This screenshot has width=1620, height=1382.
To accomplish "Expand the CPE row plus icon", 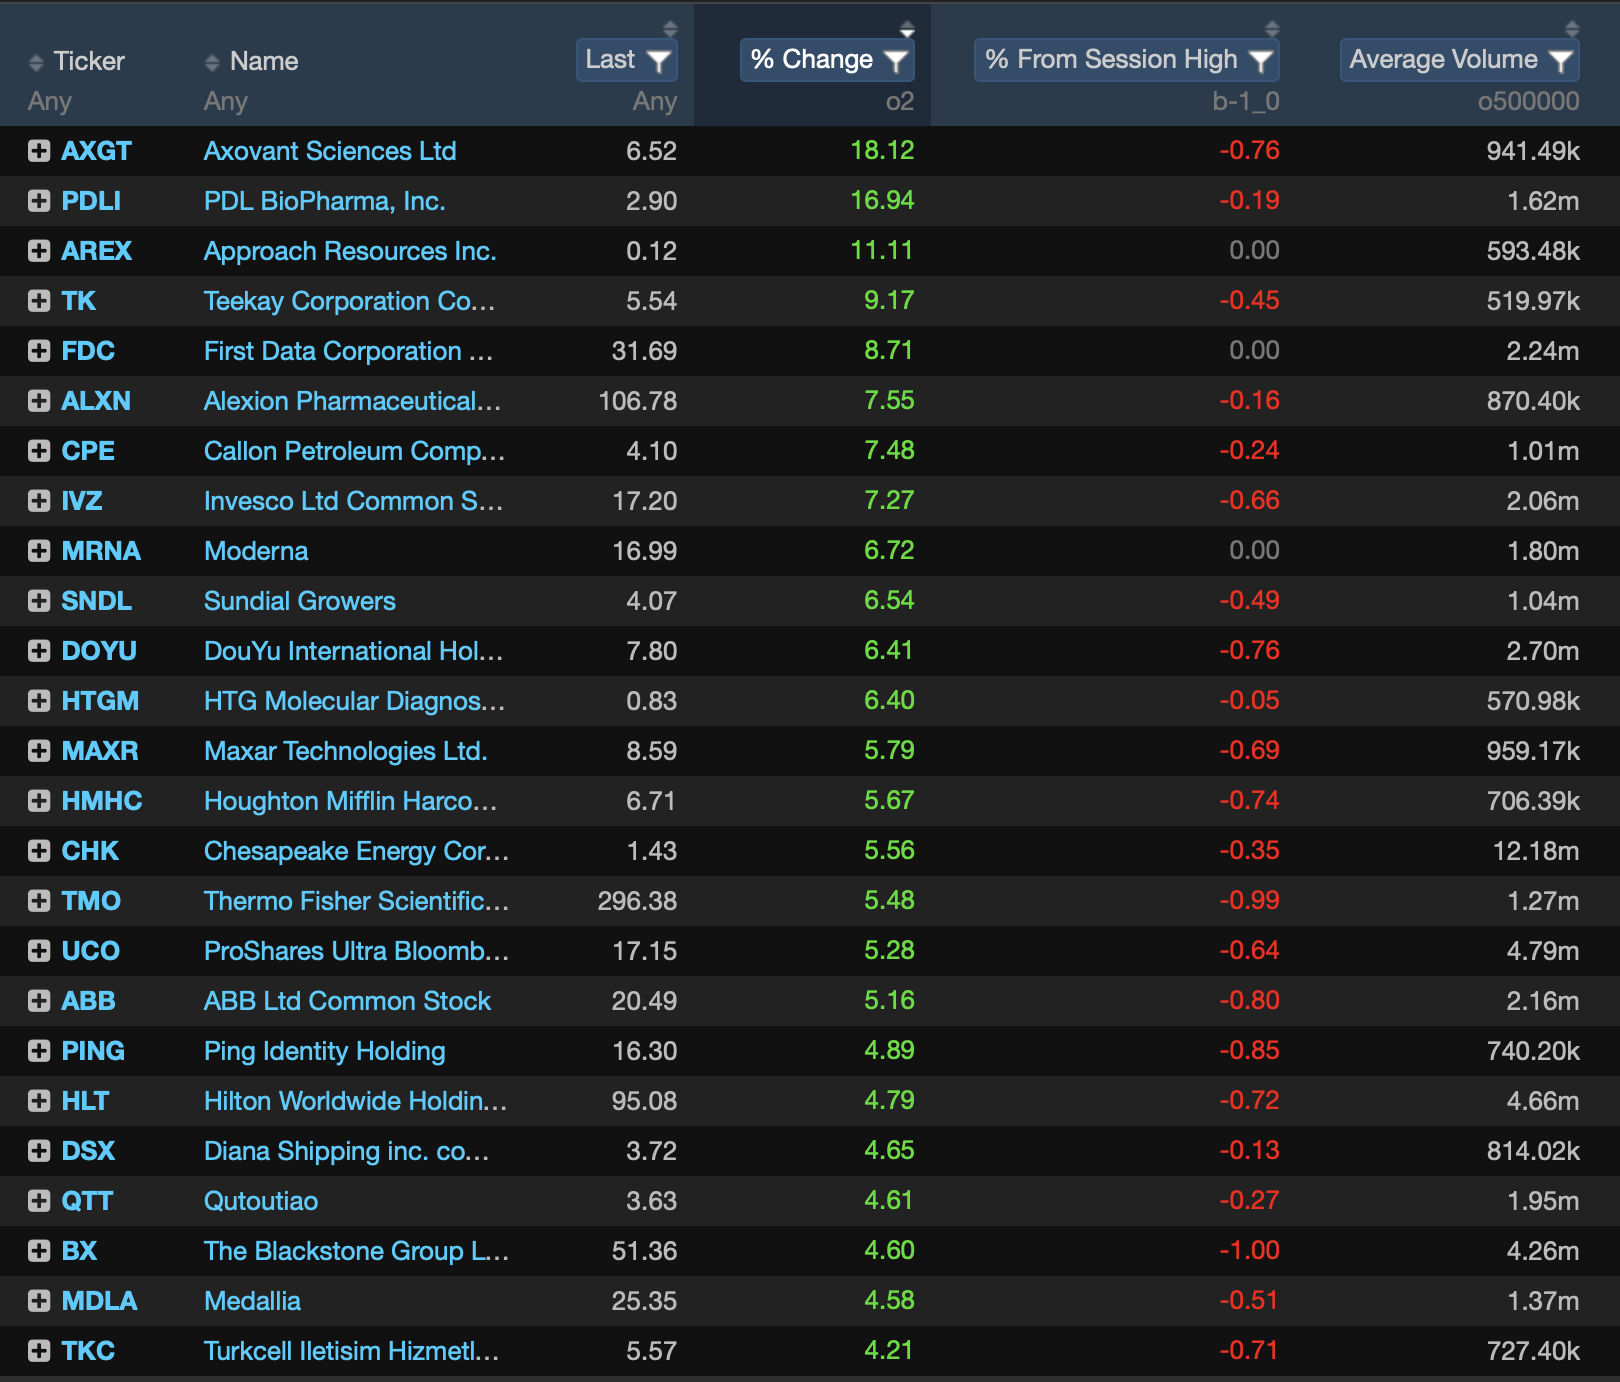I will coord(39,451).
